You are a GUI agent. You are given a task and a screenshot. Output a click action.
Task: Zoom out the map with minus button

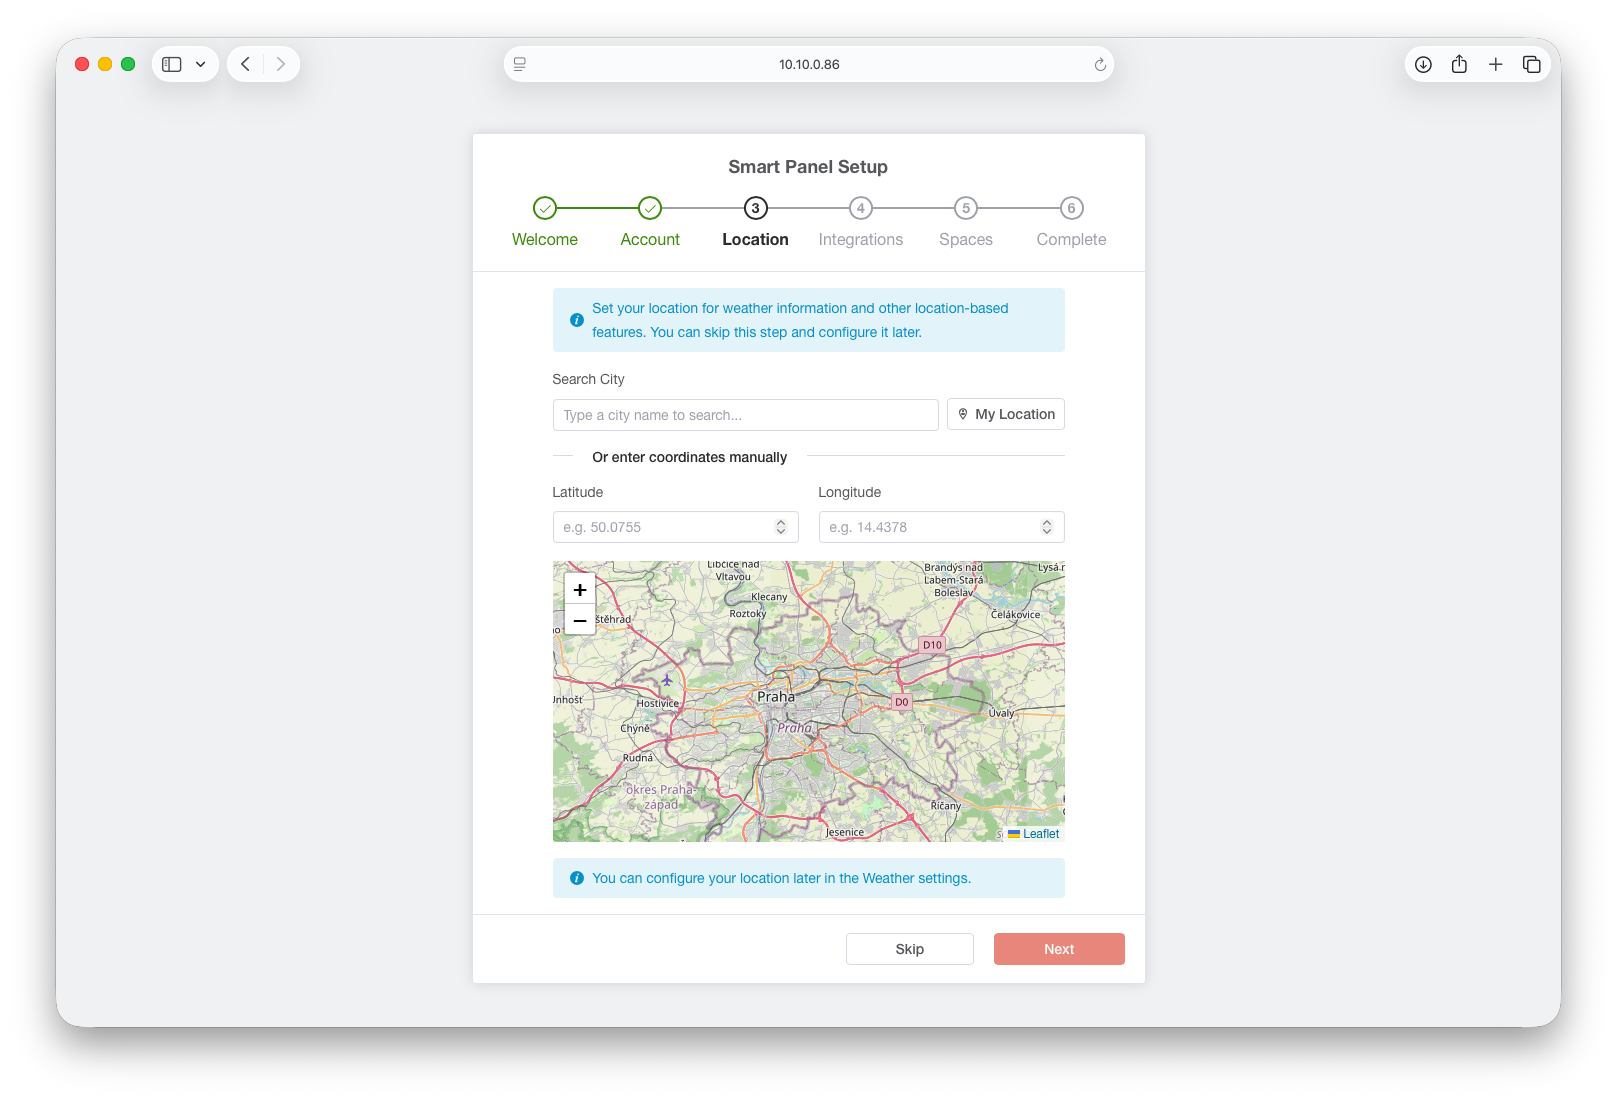580,621
